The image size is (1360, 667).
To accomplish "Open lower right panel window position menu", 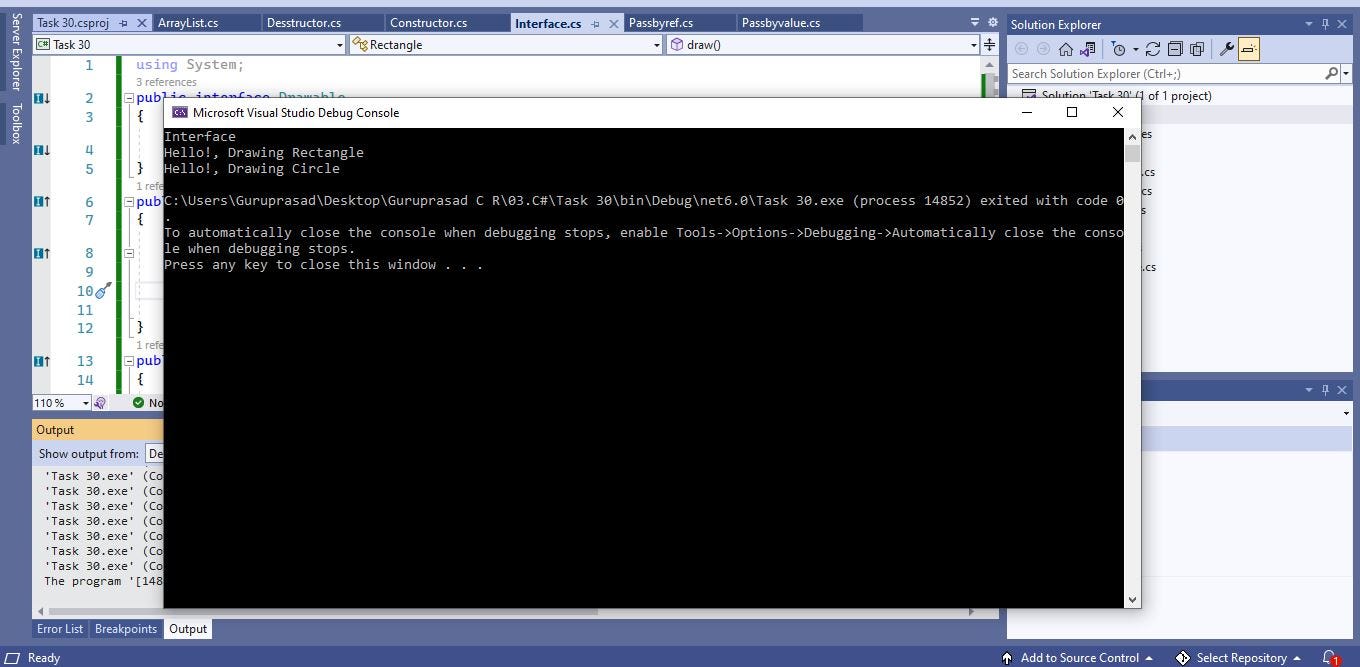I will pyautogui.click(x=1309, y=390).
